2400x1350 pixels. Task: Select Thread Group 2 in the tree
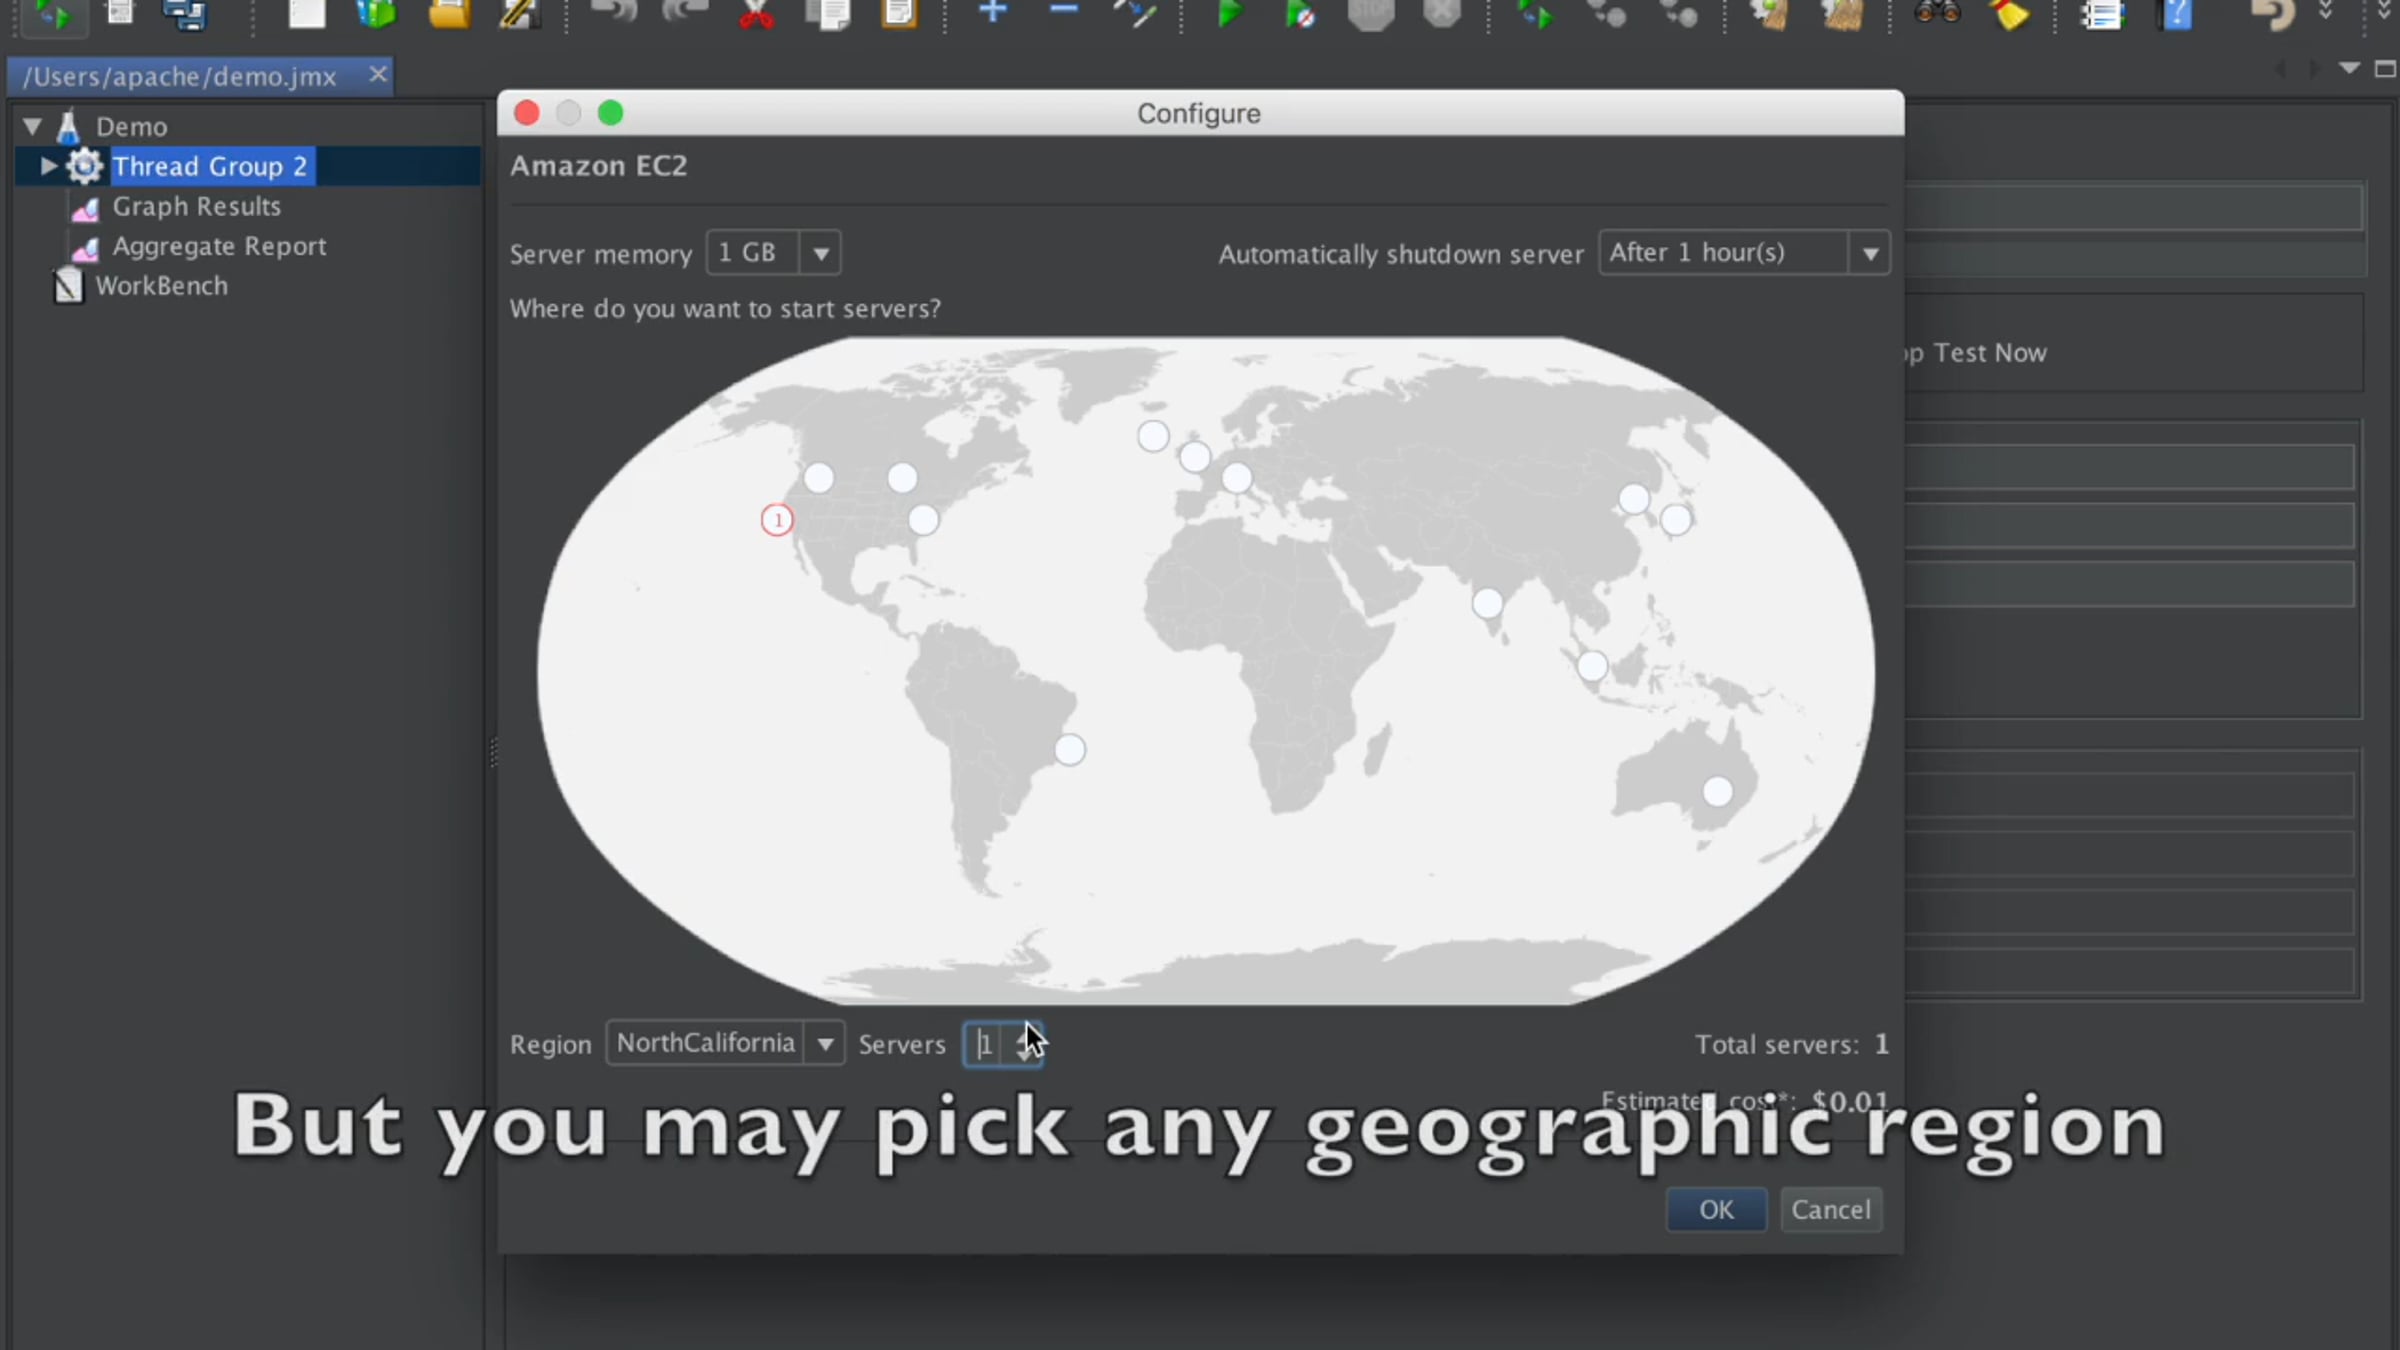click(x=210, y=166)
